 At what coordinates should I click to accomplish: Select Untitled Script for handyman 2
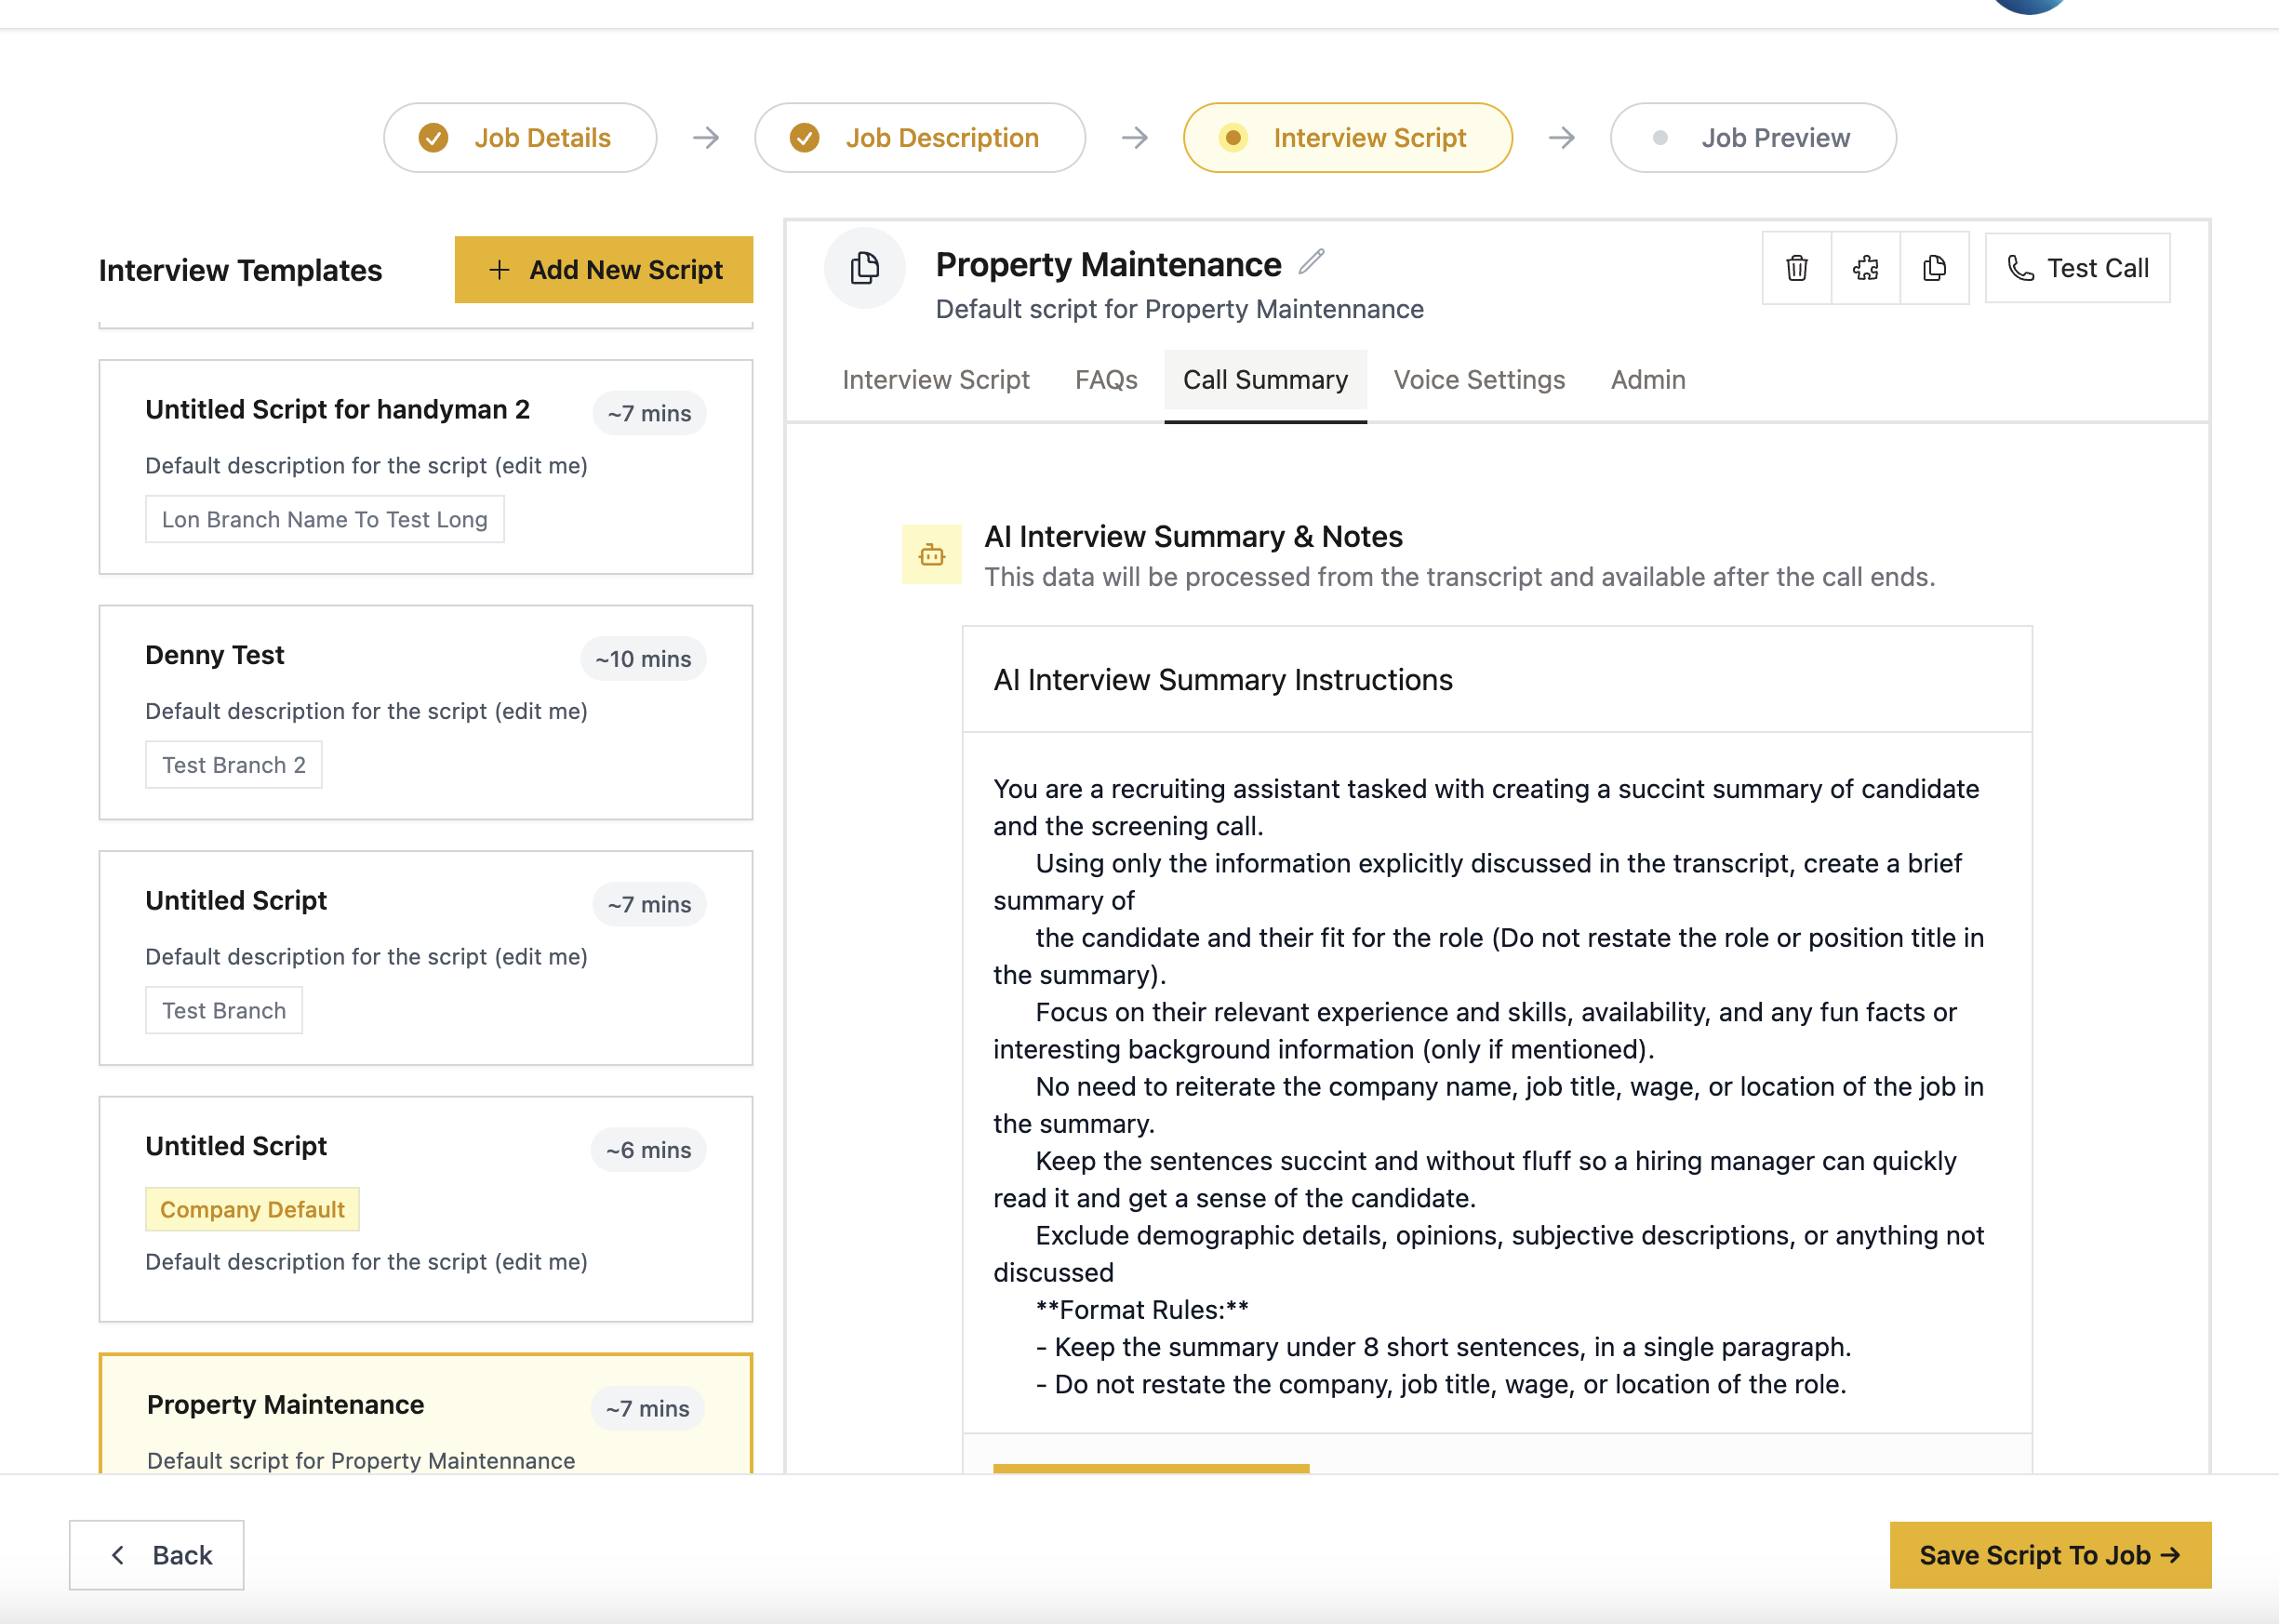click(425, 466)
